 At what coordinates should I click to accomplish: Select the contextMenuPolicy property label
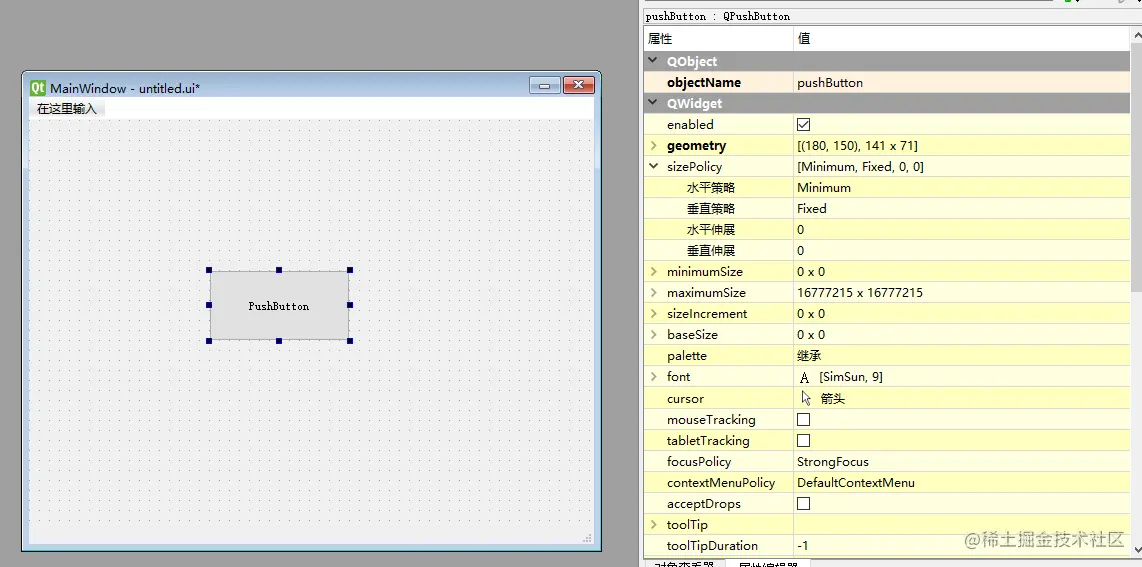pos(720,483)
